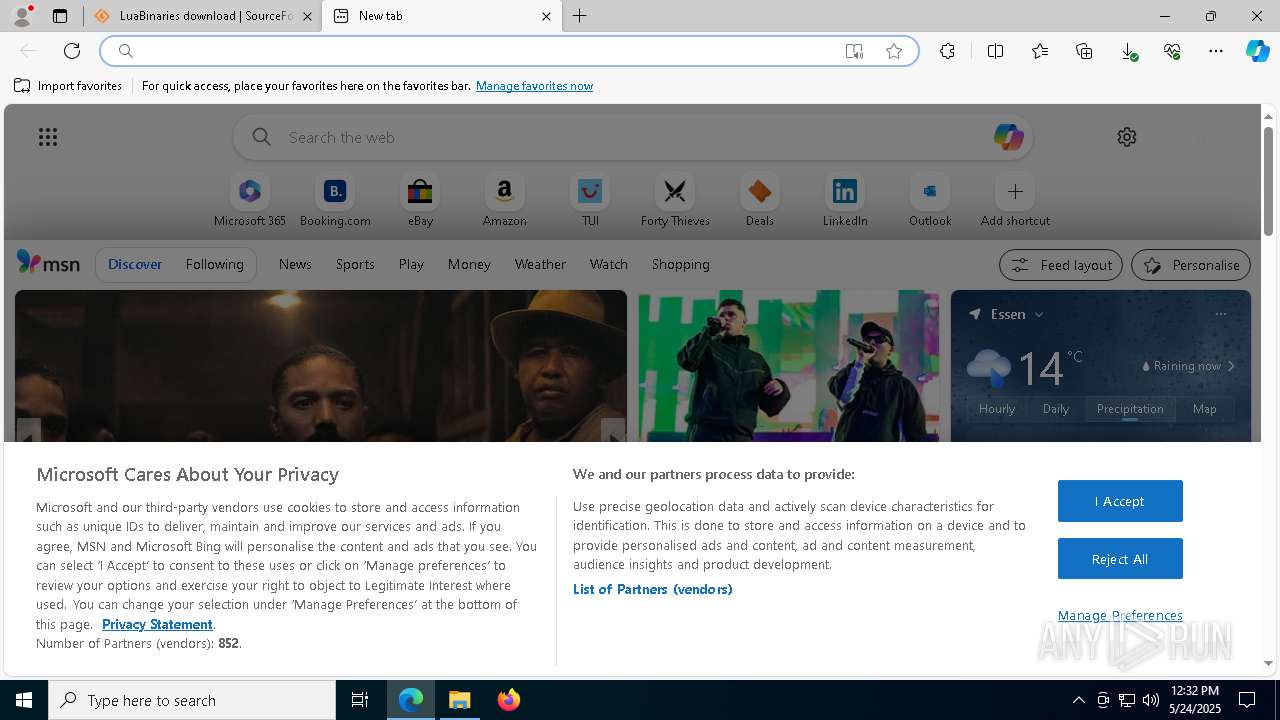The image size is (1280, 720).
Task: Open a new tab with plus button
Action: click(580, 16)
